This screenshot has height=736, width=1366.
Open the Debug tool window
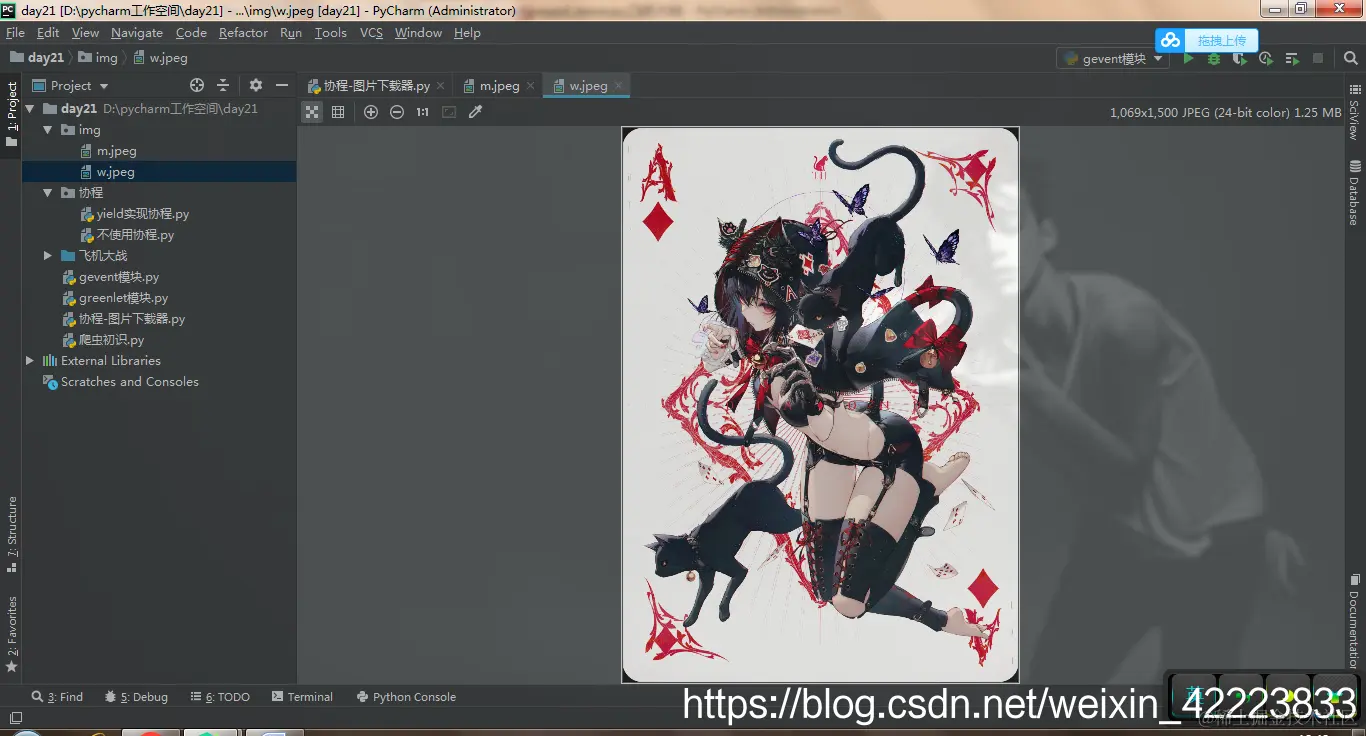[137, 697]
